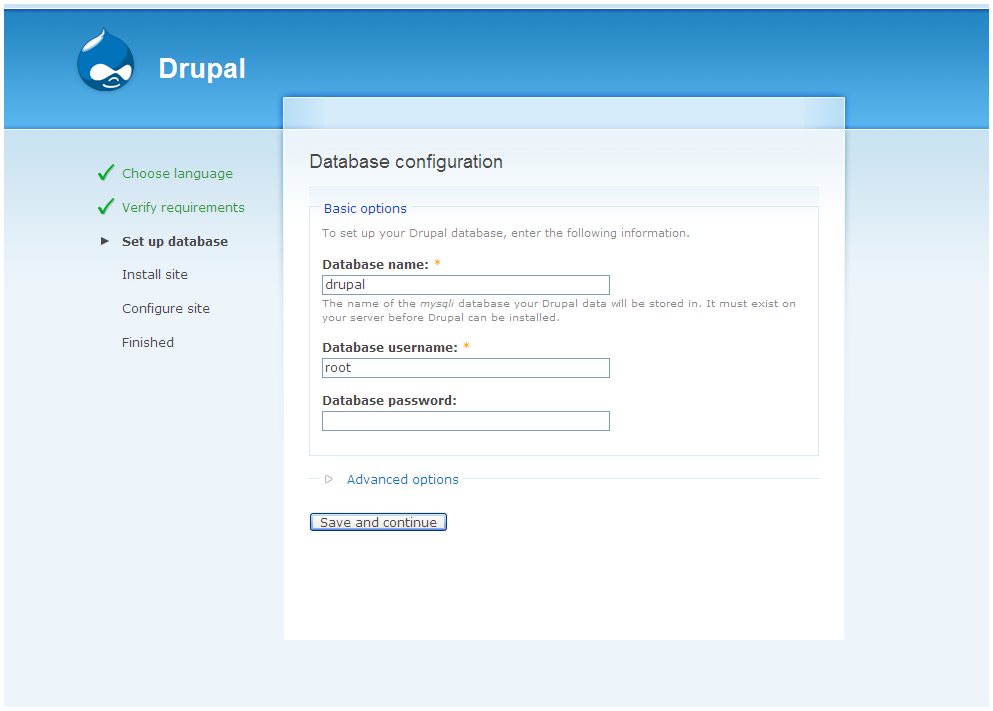
Task: Select the Choose language step
Action: point(177,173)
